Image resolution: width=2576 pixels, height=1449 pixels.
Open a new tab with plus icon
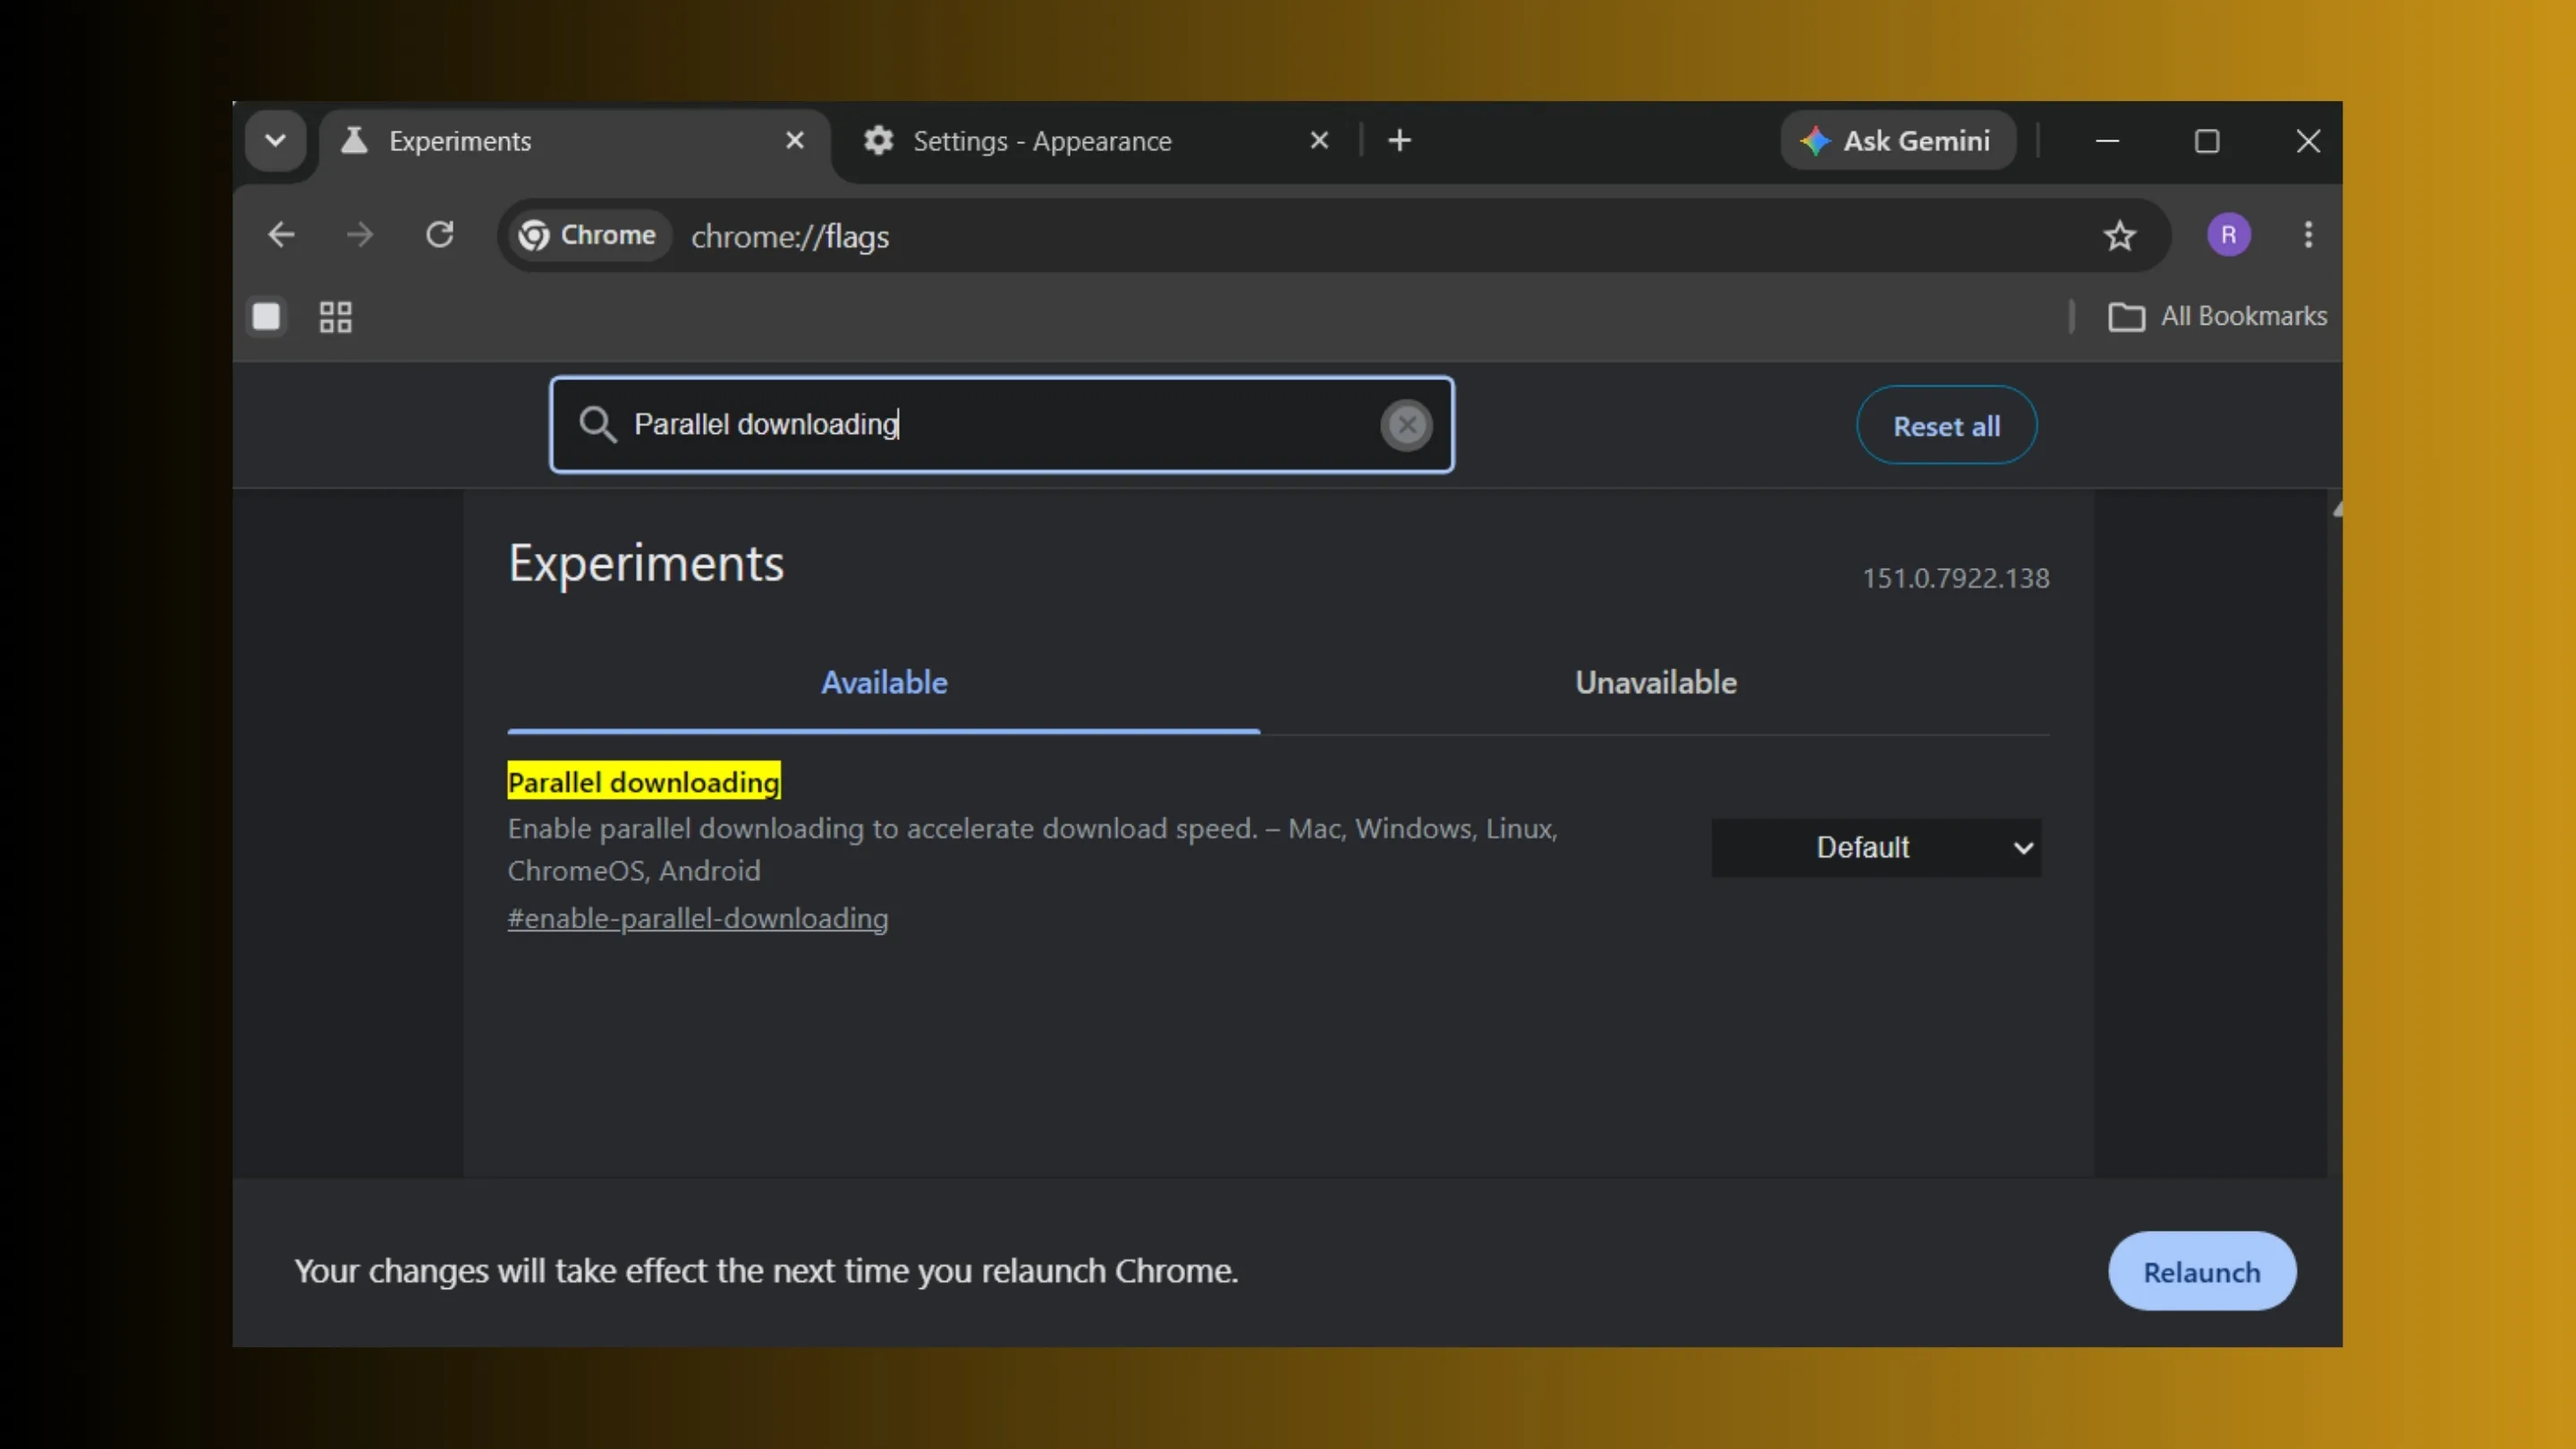tap(1400, 141)
